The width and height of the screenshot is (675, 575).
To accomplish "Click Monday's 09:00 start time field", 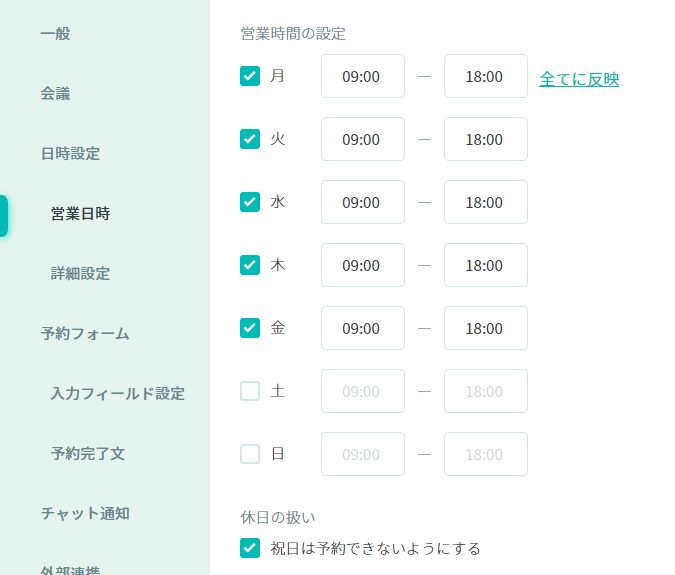I will pos(362,76).
